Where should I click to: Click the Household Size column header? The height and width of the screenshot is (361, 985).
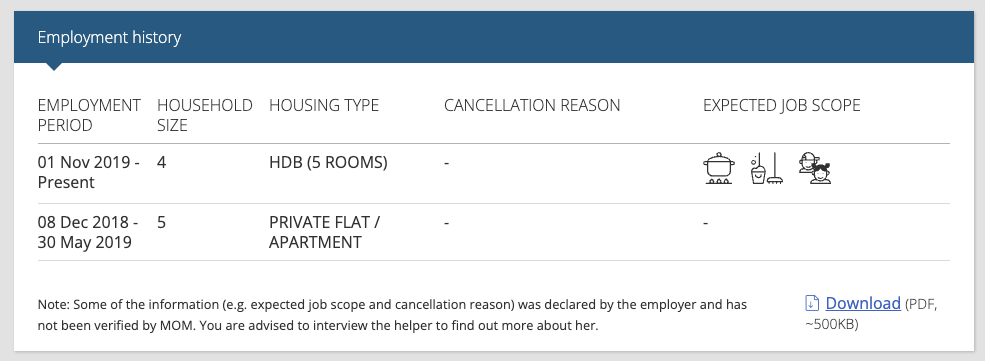(205, 115)
